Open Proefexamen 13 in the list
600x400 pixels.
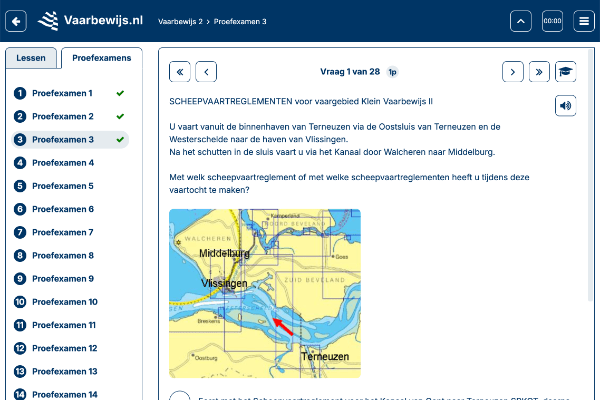coord(70,372)
